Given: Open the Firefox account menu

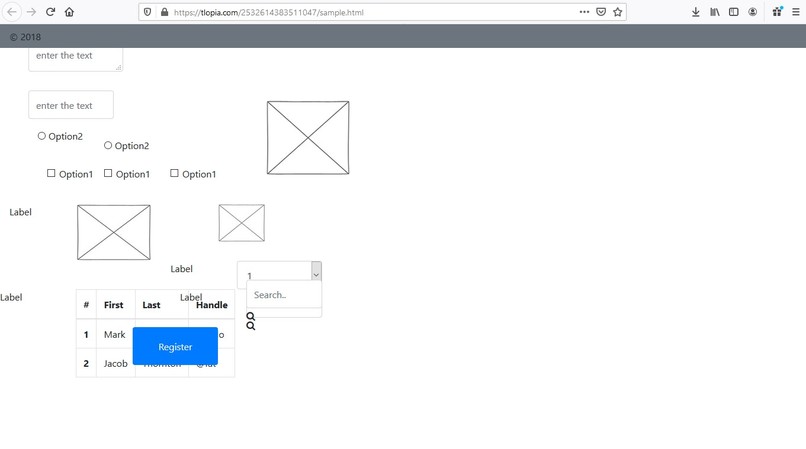Looking at the screenshot, I should coord(753,12).
